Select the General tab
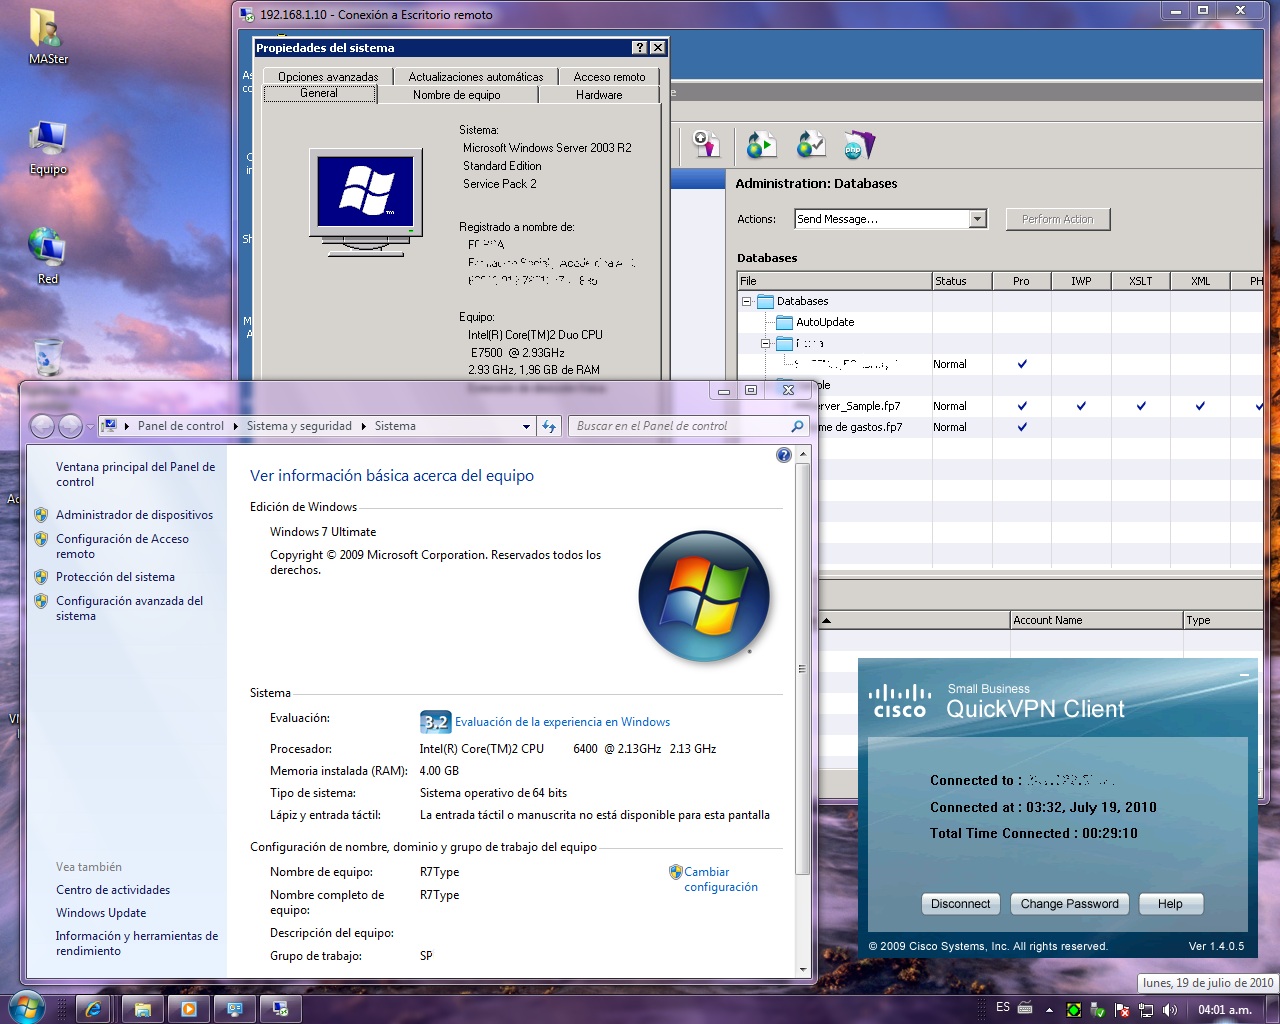 [319, 94]
